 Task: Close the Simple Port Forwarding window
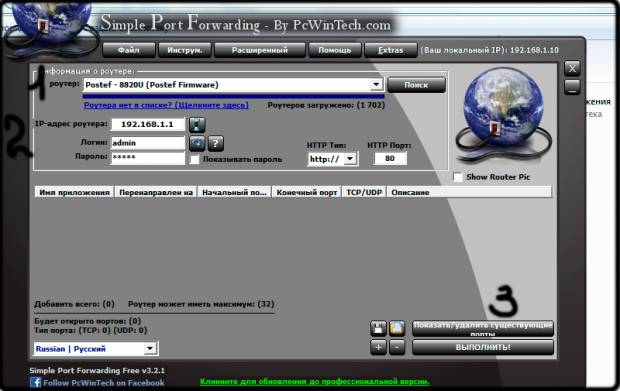(x=572, y=68)
